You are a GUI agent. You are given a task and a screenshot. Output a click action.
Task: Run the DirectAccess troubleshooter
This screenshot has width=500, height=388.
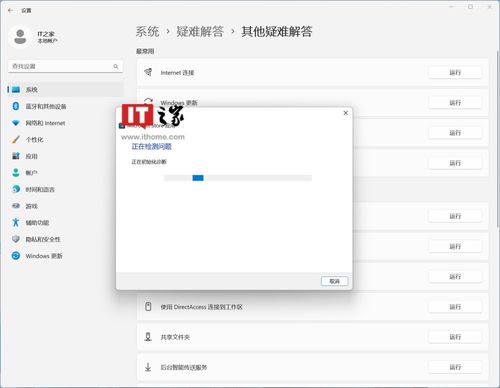pos(455,307)
